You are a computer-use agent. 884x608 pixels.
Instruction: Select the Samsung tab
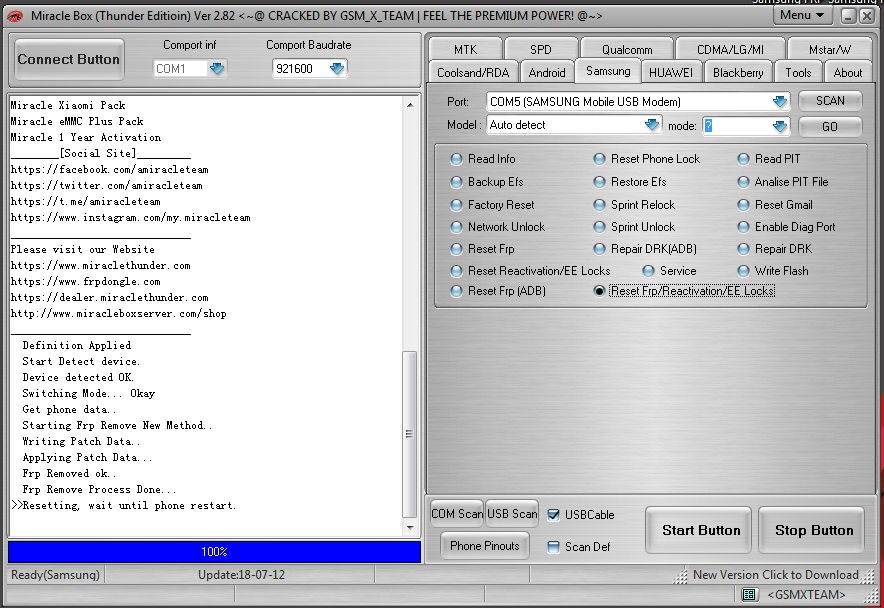[608, 71]
